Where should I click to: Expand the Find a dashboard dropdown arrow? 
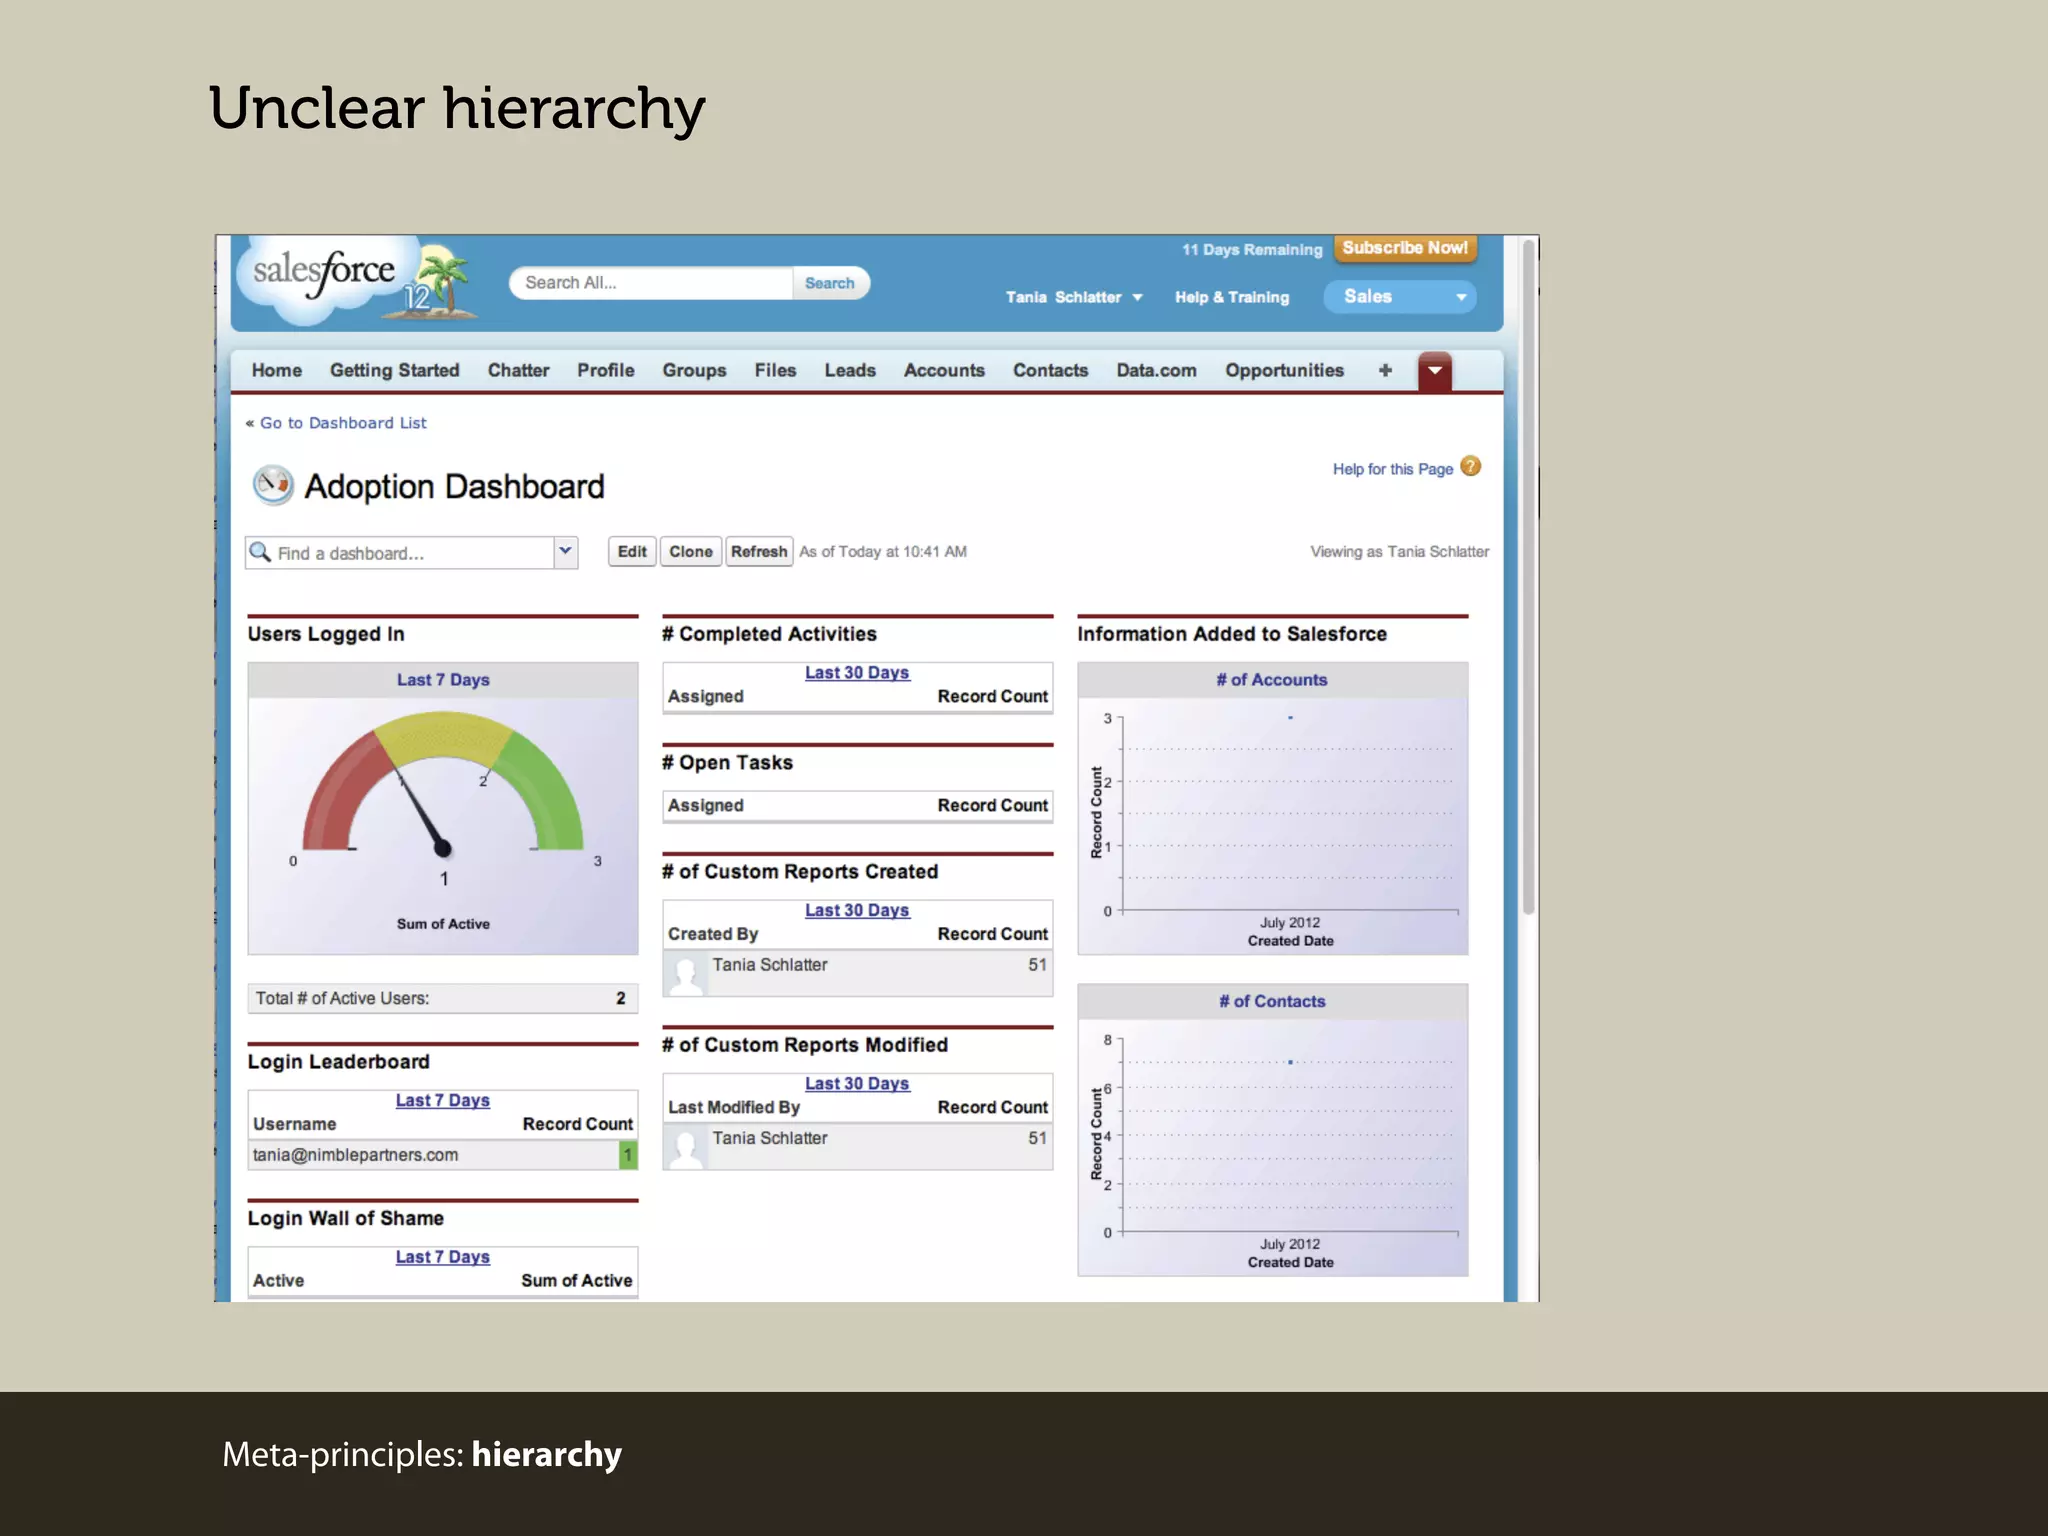pos(566,552)
